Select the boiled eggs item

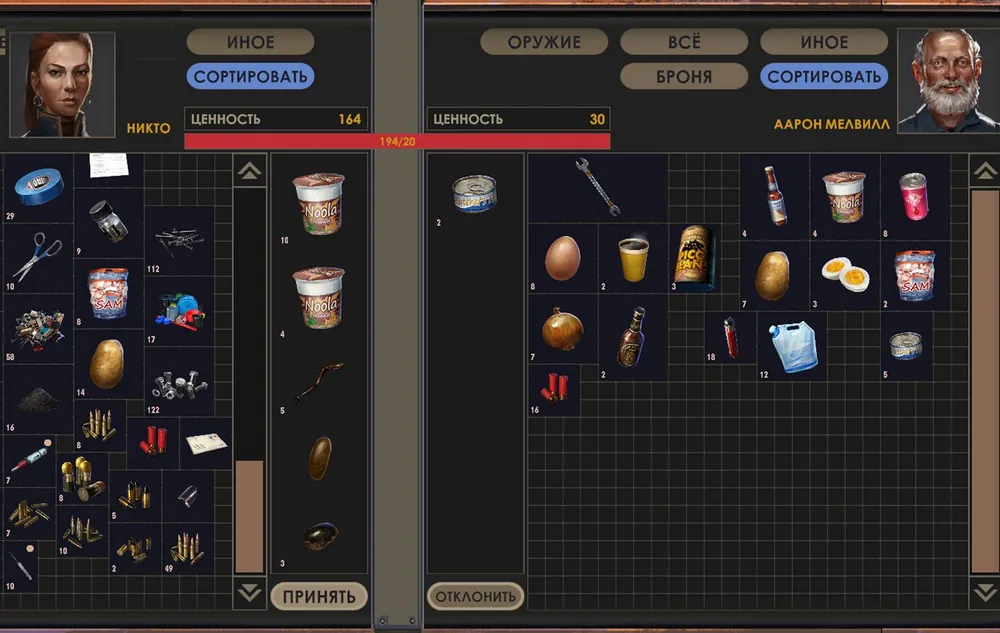coord(844,275)
